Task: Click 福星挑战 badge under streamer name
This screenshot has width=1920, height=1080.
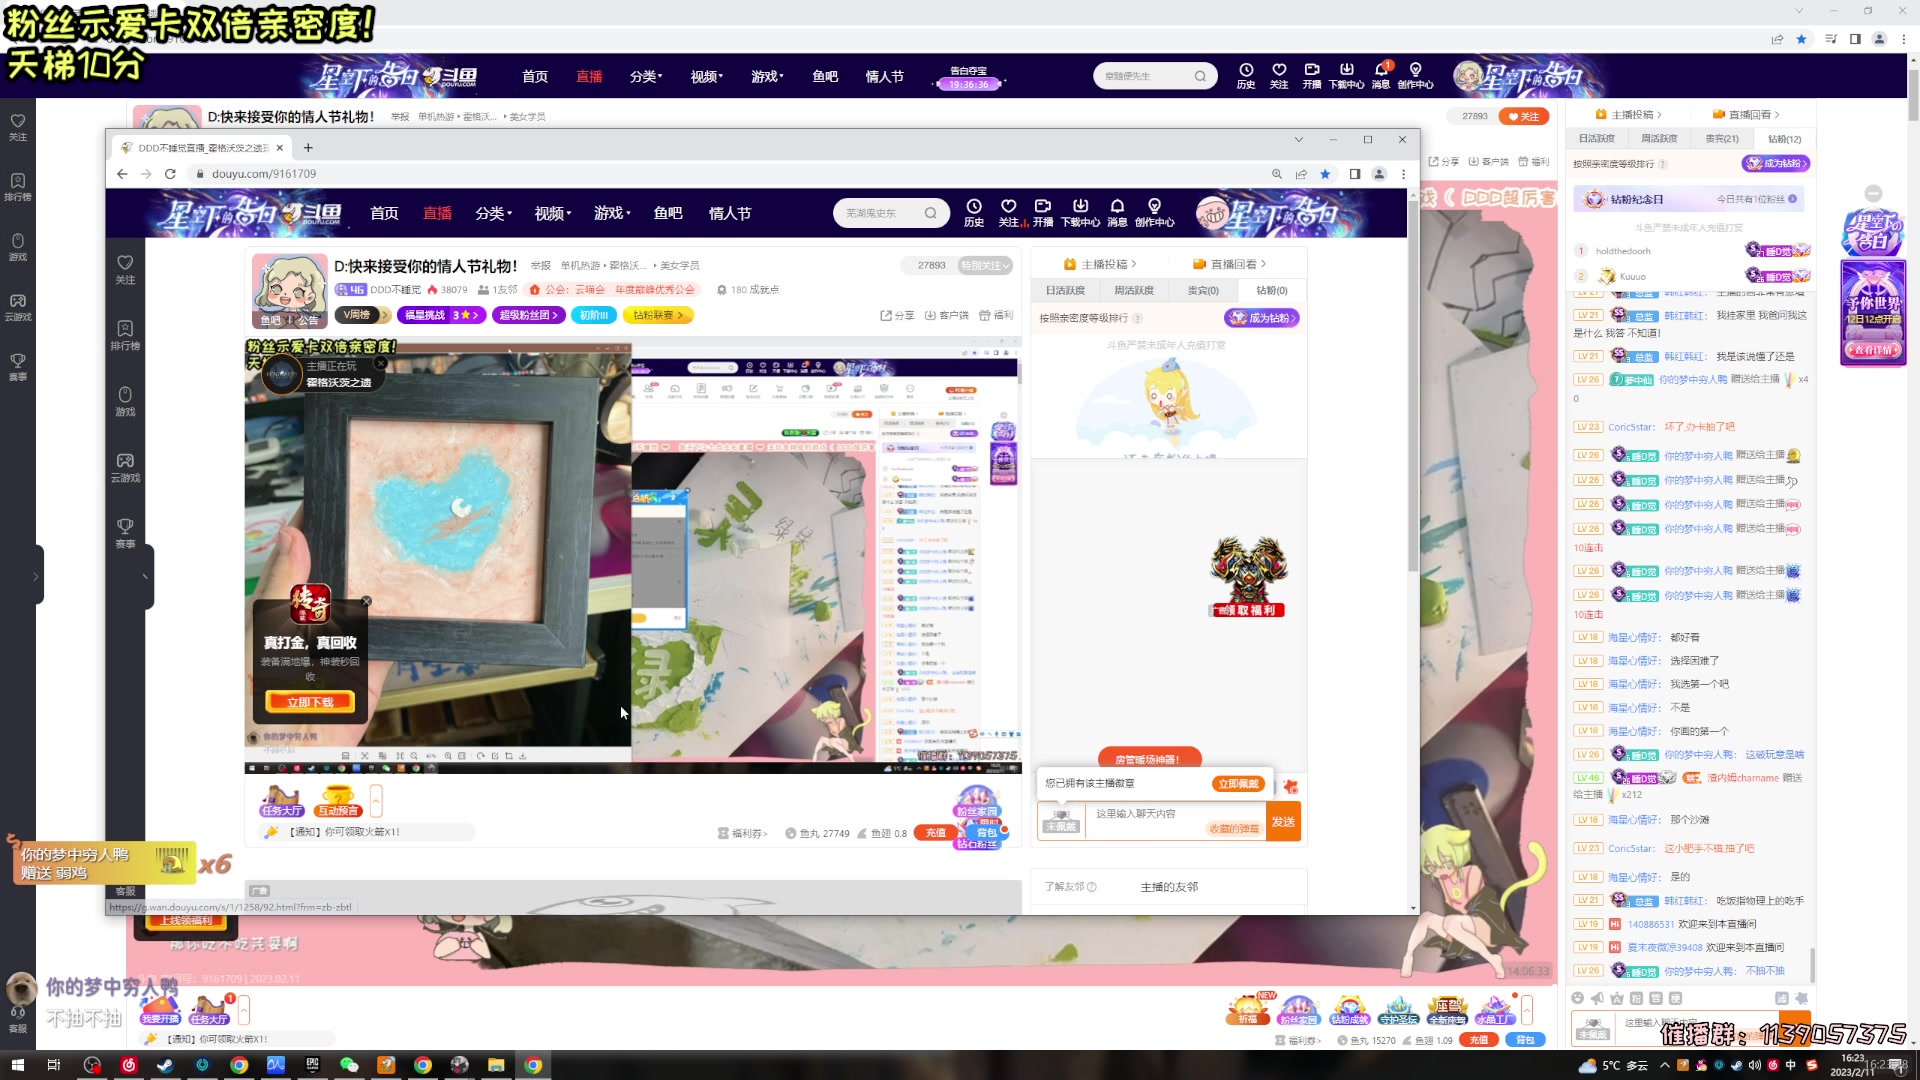Action: click(x=441, y=315)
